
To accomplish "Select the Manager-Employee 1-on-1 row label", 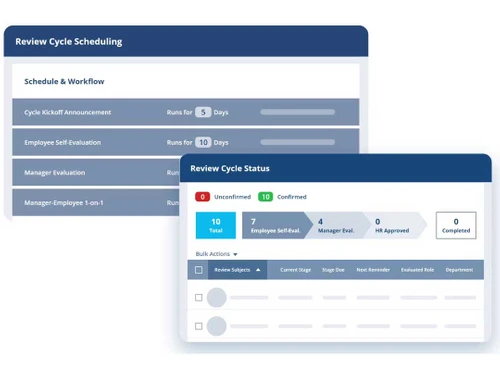I will click(64, 203).
